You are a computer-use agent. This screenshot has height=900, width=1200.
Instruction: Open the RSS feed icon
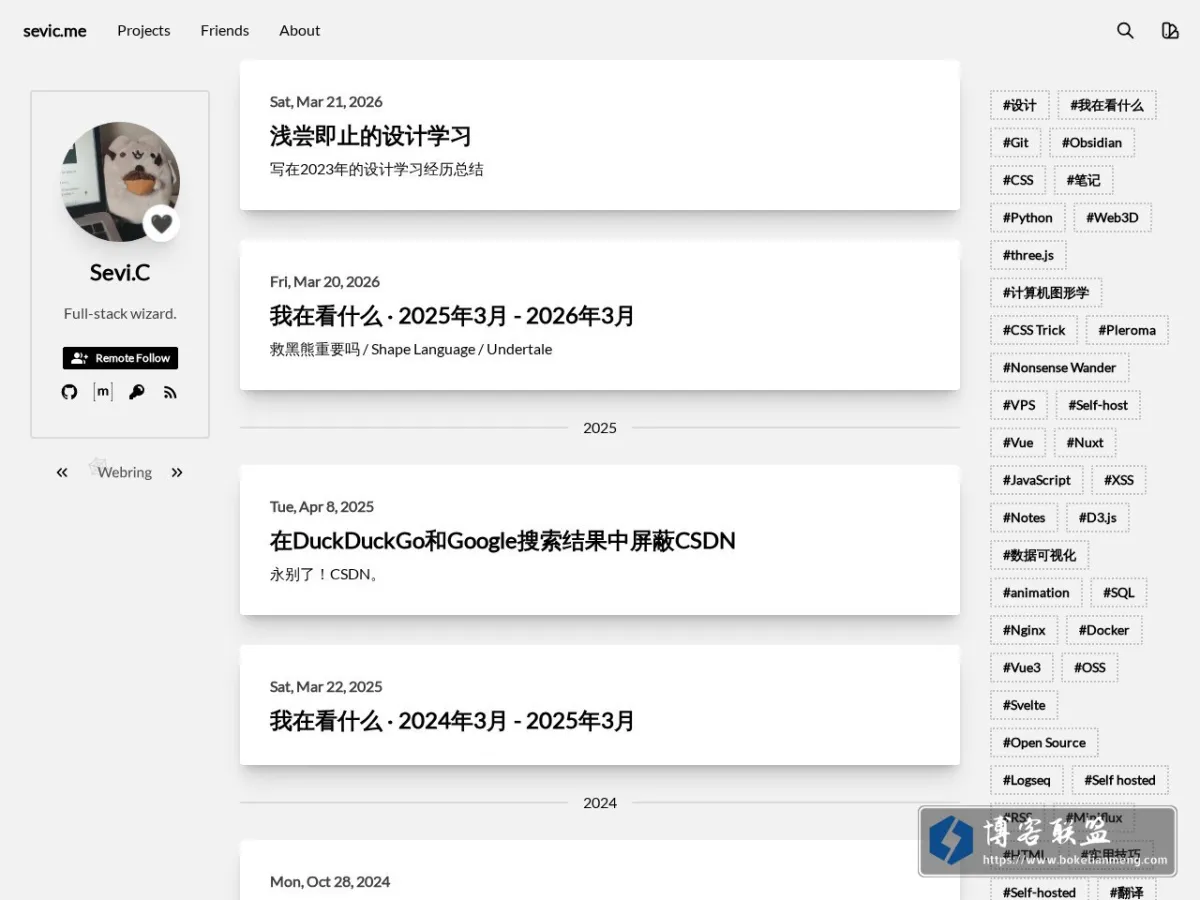[x=170, y=392]
